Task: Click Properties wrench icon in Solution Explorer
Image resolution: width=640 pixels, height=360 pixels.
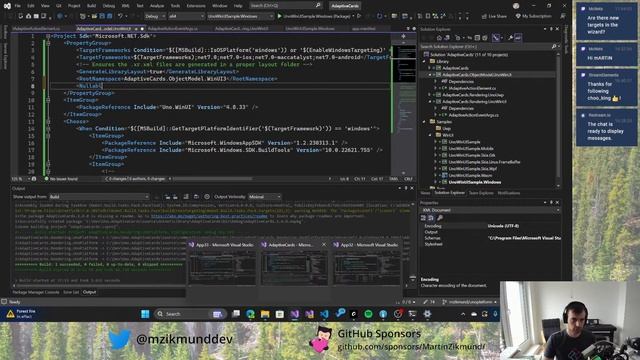Action: [x=510, y=38]
